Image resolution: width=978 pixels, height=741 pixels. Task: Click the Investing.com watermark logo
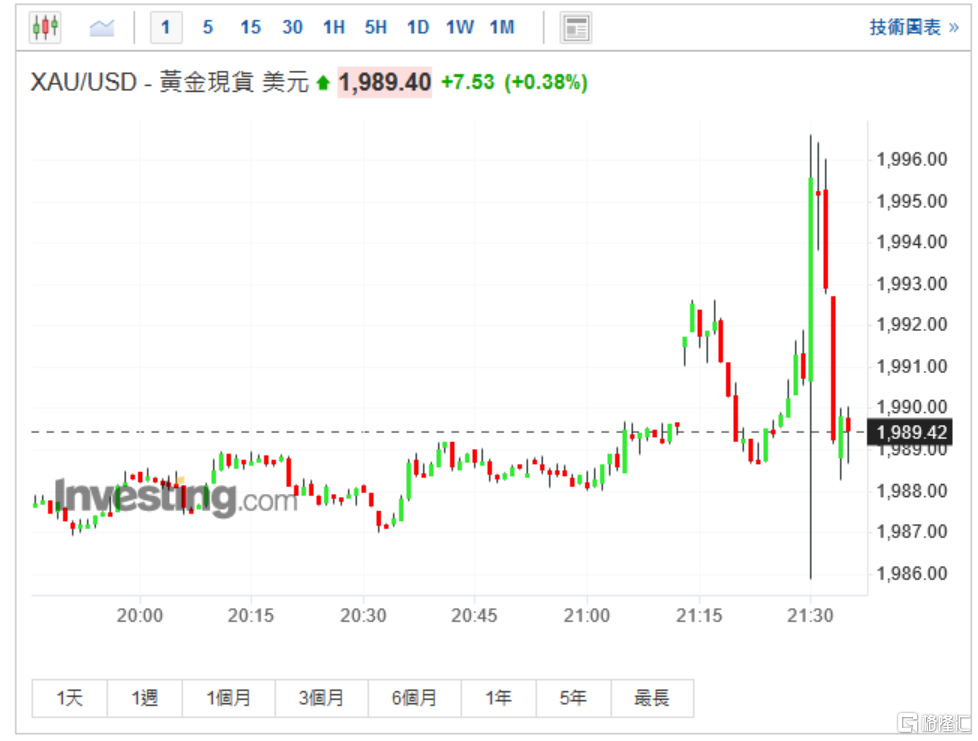(x=175, y=497)
